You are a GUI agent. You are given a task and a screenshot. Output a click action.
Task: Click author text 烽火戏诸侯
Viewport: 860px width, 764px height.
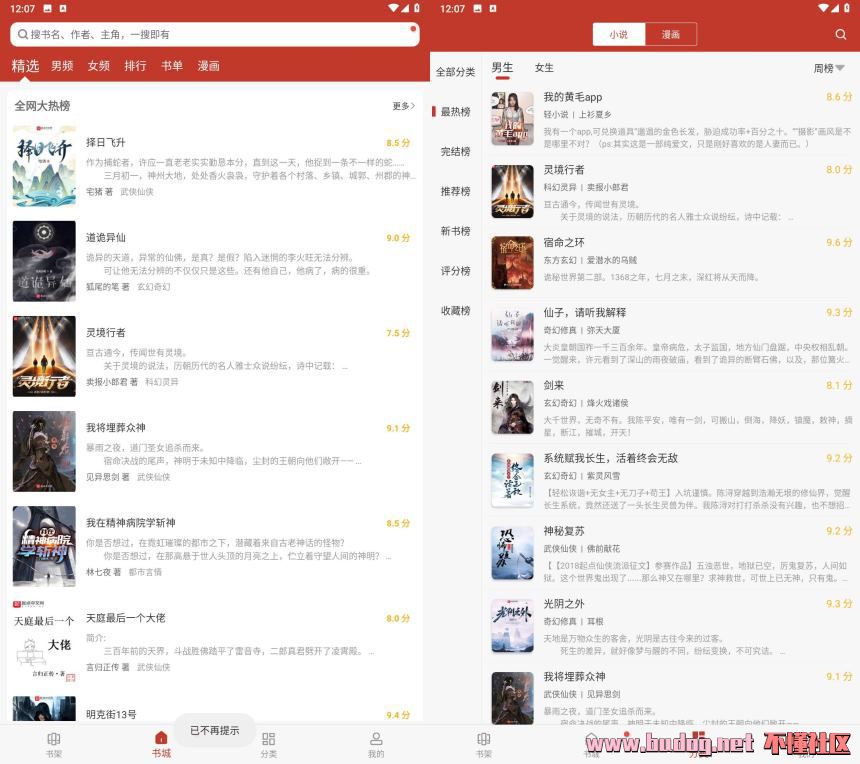pyautogui.click(x=607, y=403)
